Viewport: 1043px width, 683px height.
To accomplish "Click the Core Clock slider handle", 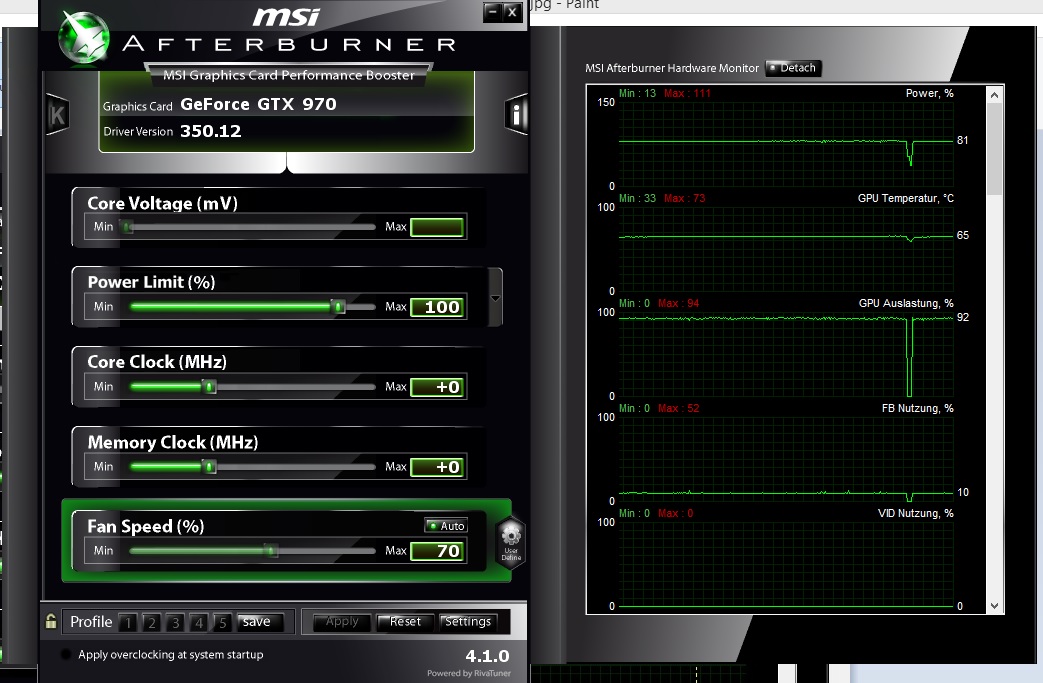I will (210, 386).
